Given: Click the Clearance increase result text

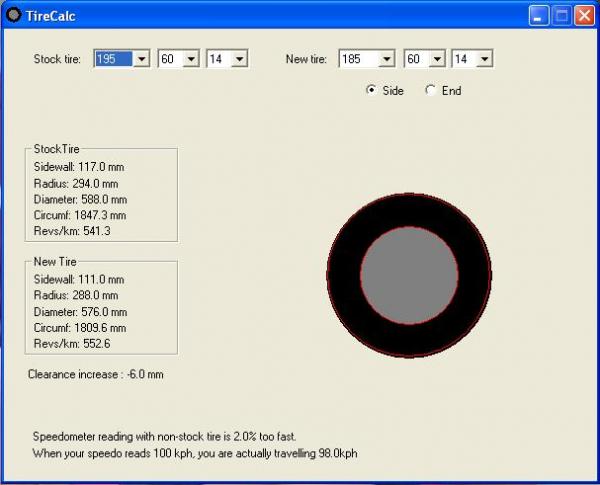Looking at the screenshot, I should (x=96, y=374).
